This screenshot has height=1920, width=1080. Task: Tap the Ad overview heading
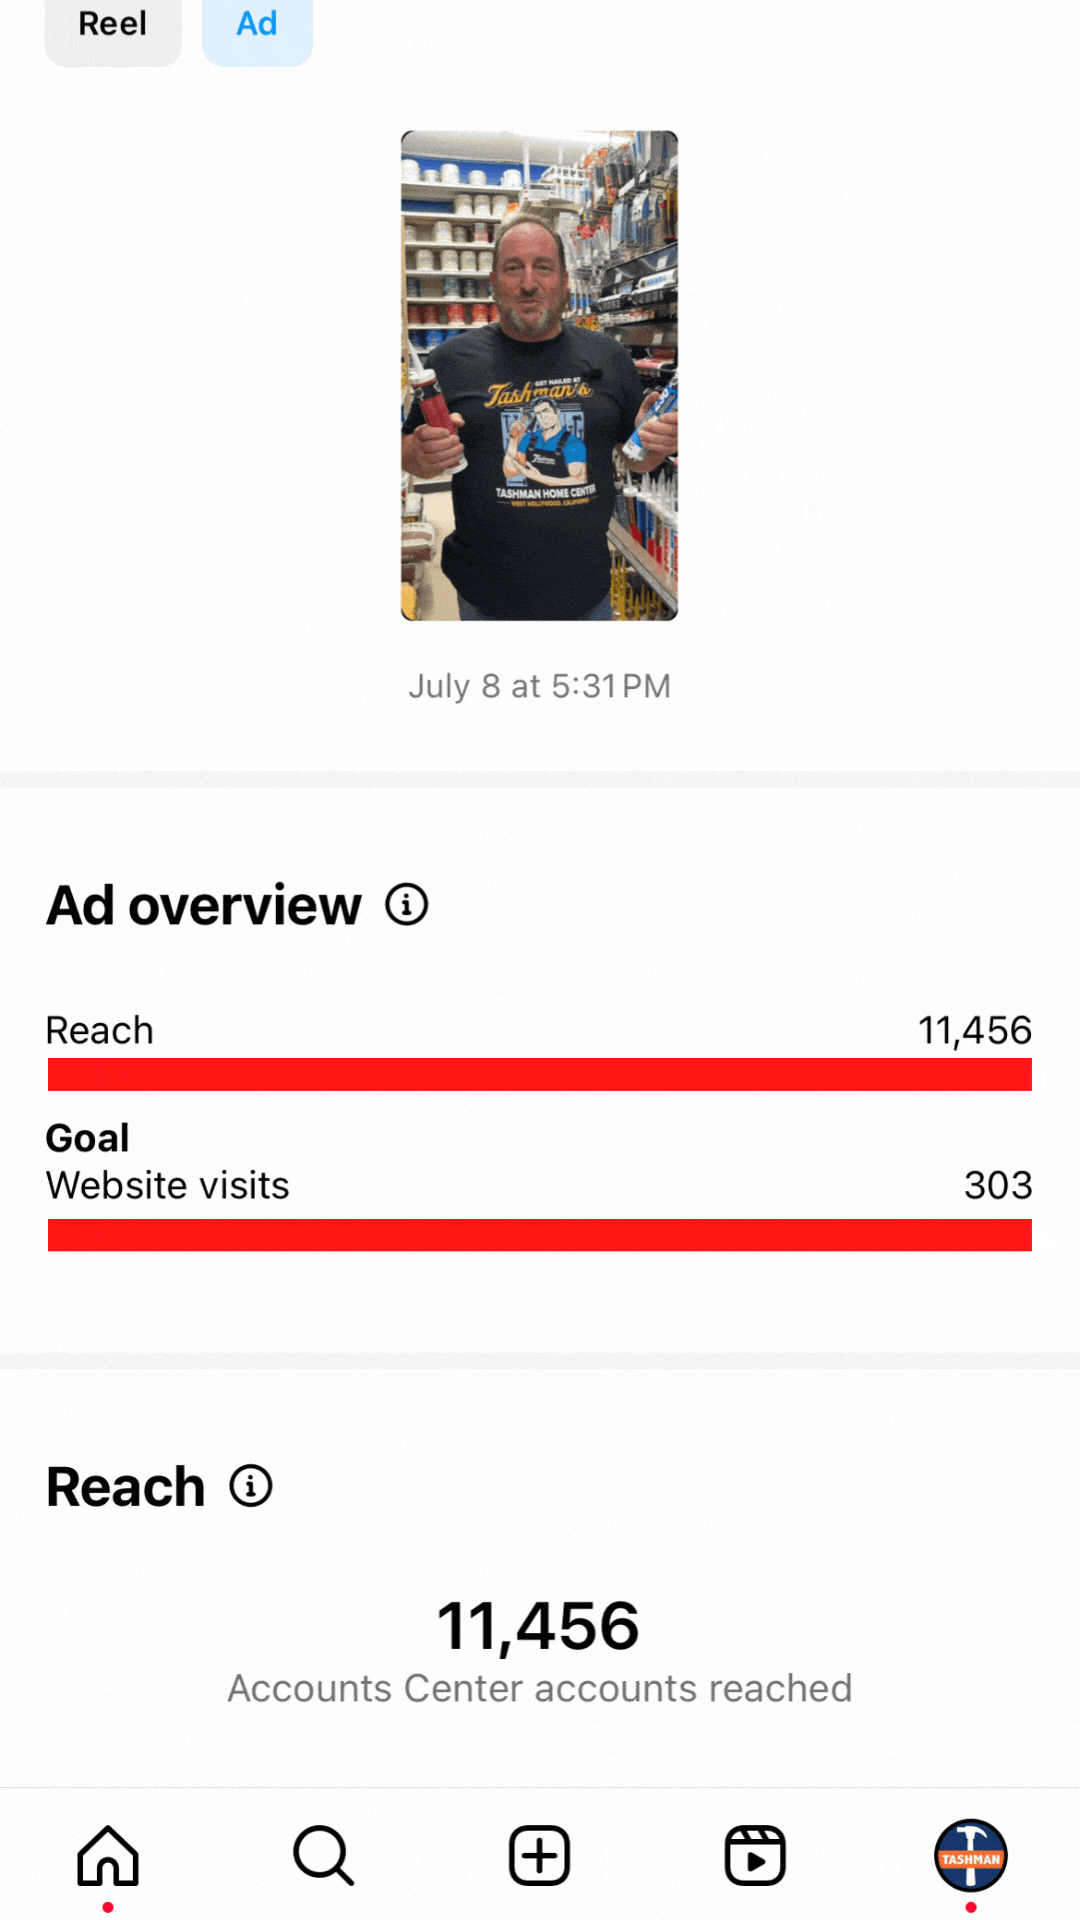point(204,906)
